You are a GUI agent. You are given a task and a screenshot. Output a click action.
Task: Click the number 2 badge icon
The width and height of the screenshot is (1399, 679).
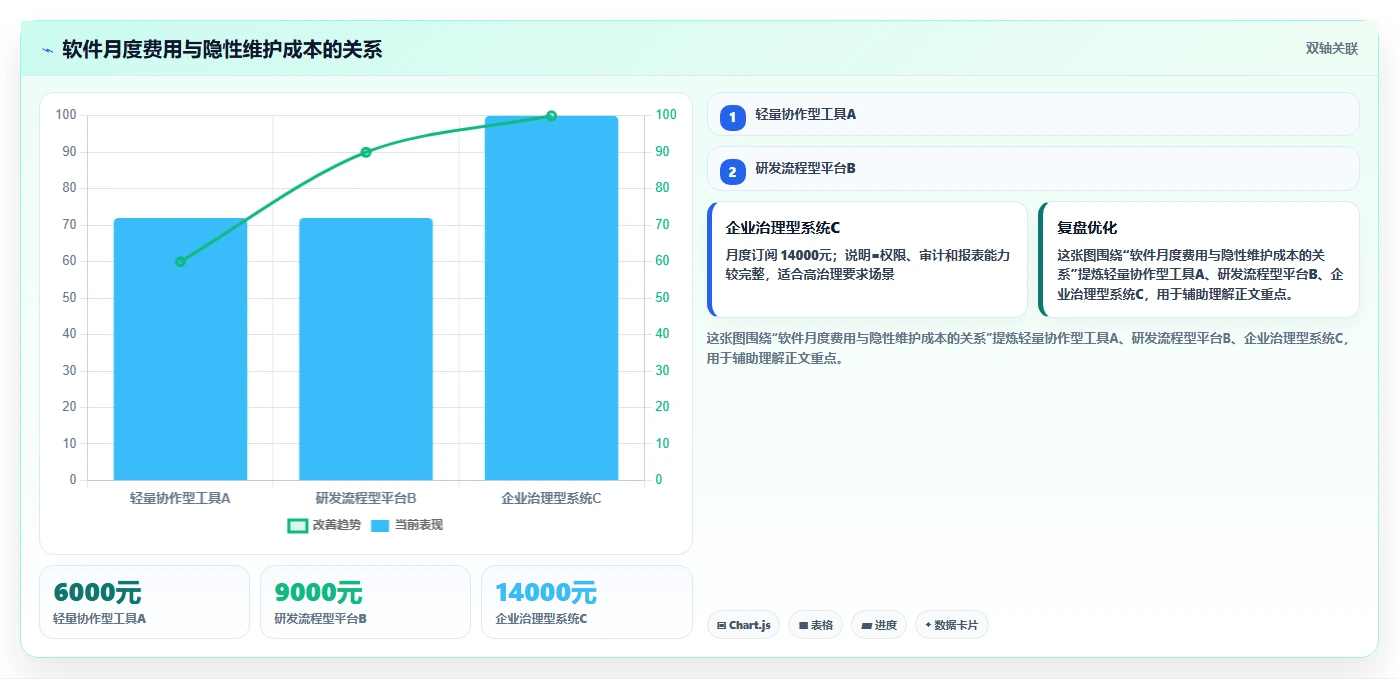pos(732,172)
